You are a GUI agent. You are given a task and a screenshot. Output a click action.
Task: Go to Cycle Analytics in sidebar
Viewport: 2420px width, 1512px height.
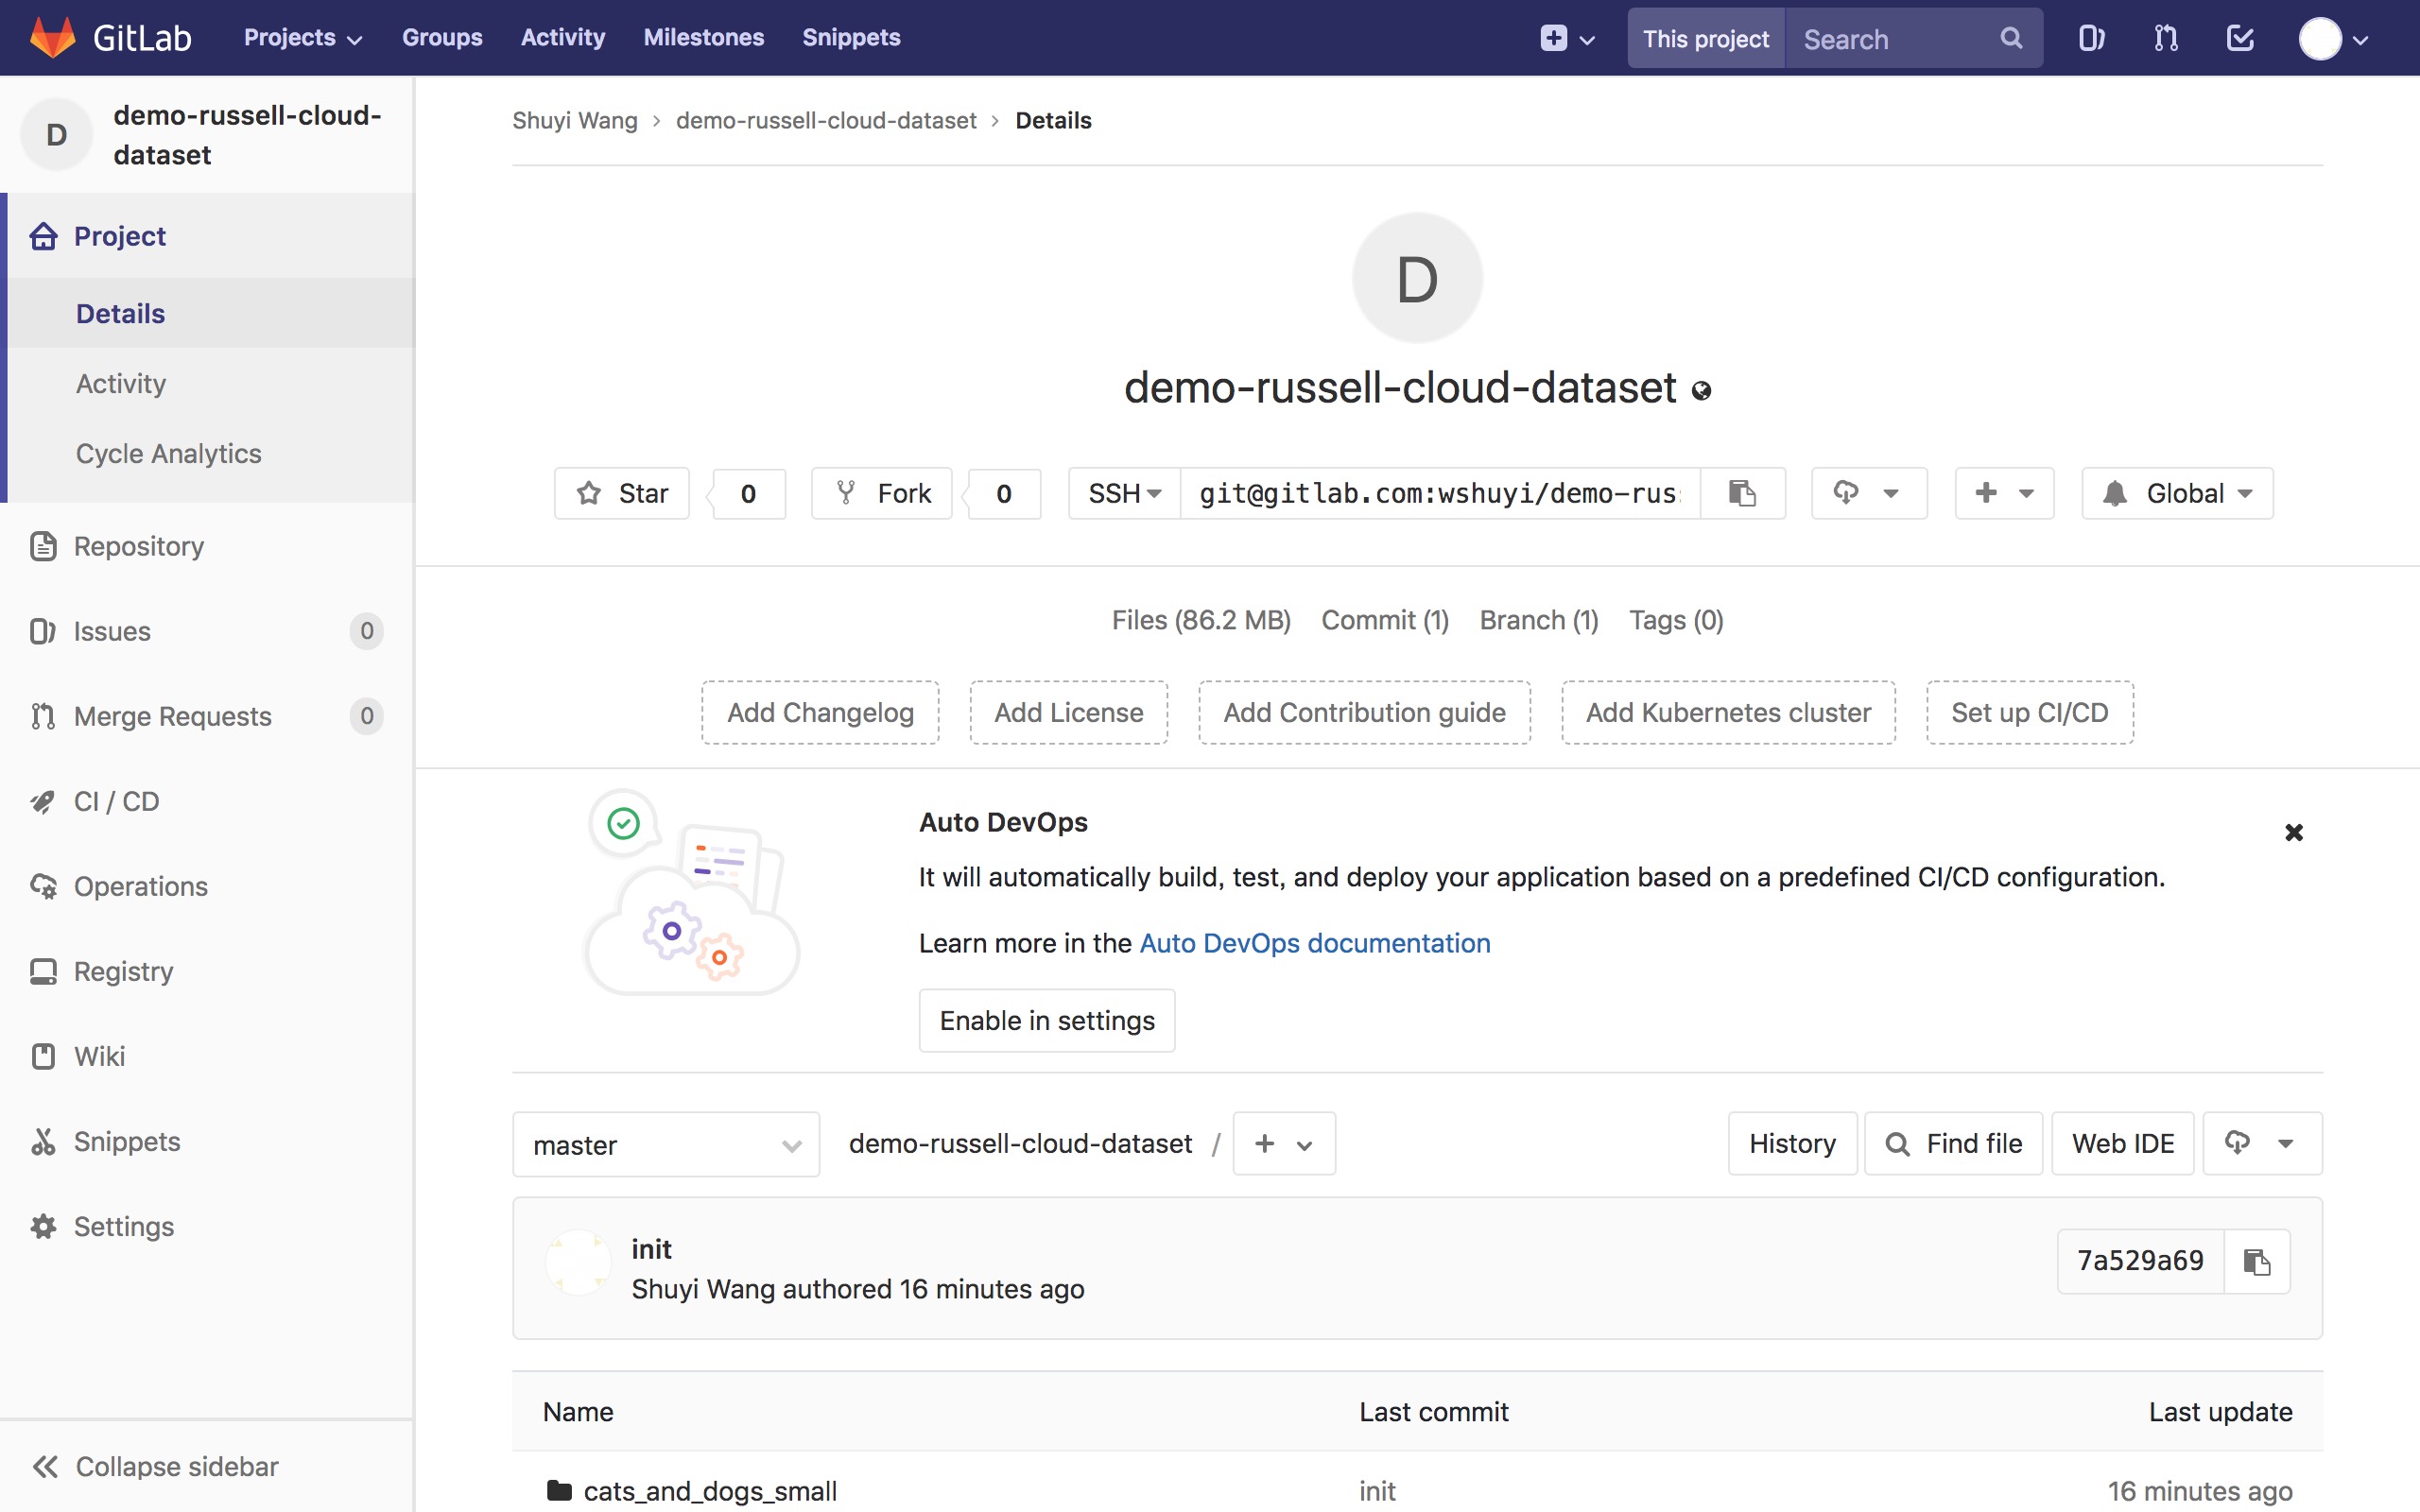(168, 453)
